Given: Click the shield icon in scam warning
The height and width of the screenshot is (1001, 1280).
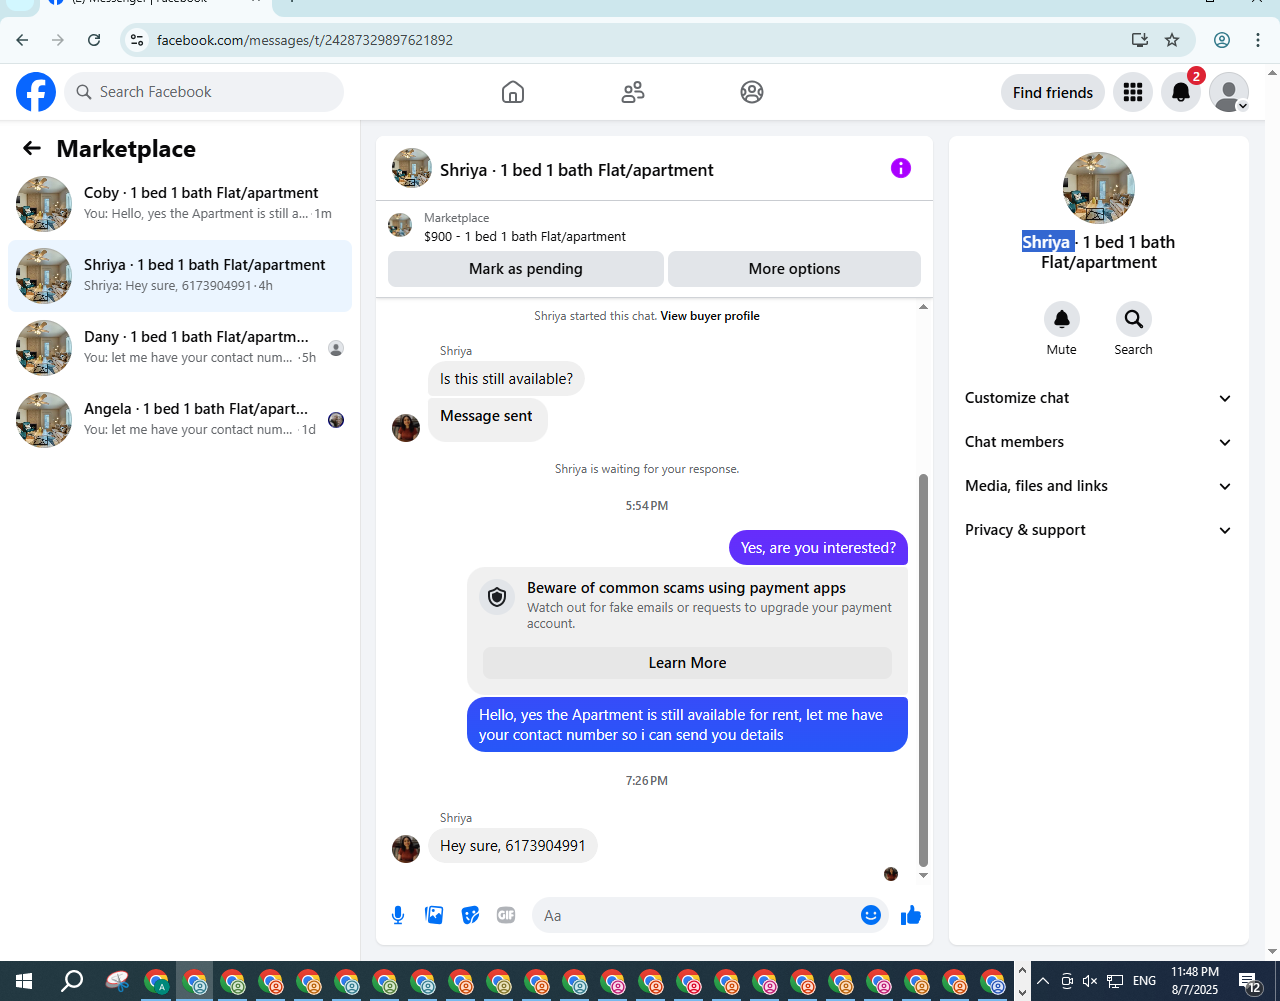Looking at the screenshot, I should [497, 598].
